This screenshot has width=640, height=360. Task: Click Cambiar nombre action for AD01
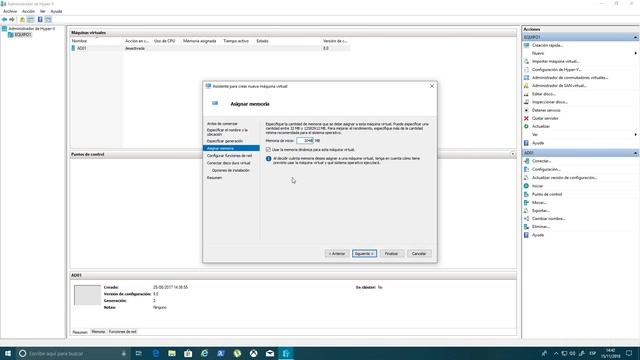[549, 219]
